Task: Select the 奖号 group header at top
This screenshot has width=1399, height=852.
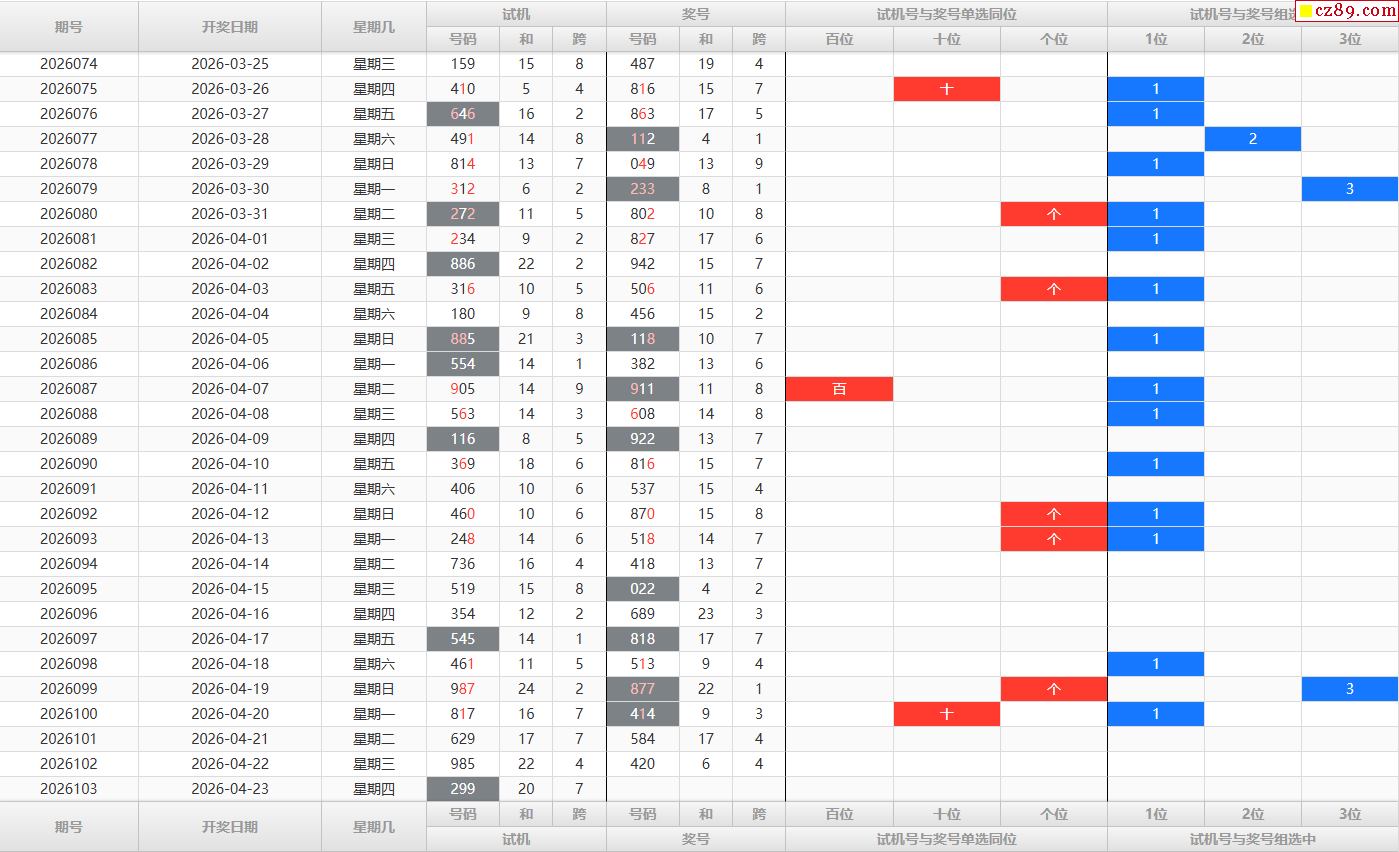Action: 696,14
